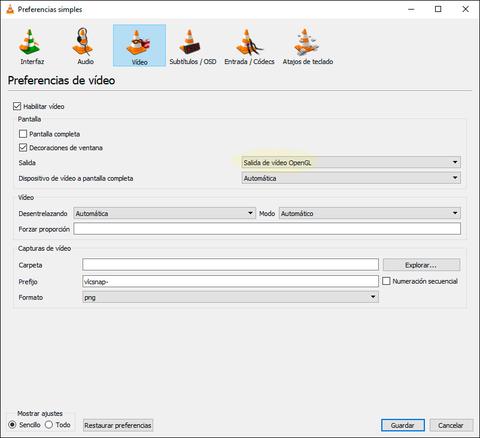Click into the Carpeta path field
This screenshot has height=438, width=480.
point(230,265)
